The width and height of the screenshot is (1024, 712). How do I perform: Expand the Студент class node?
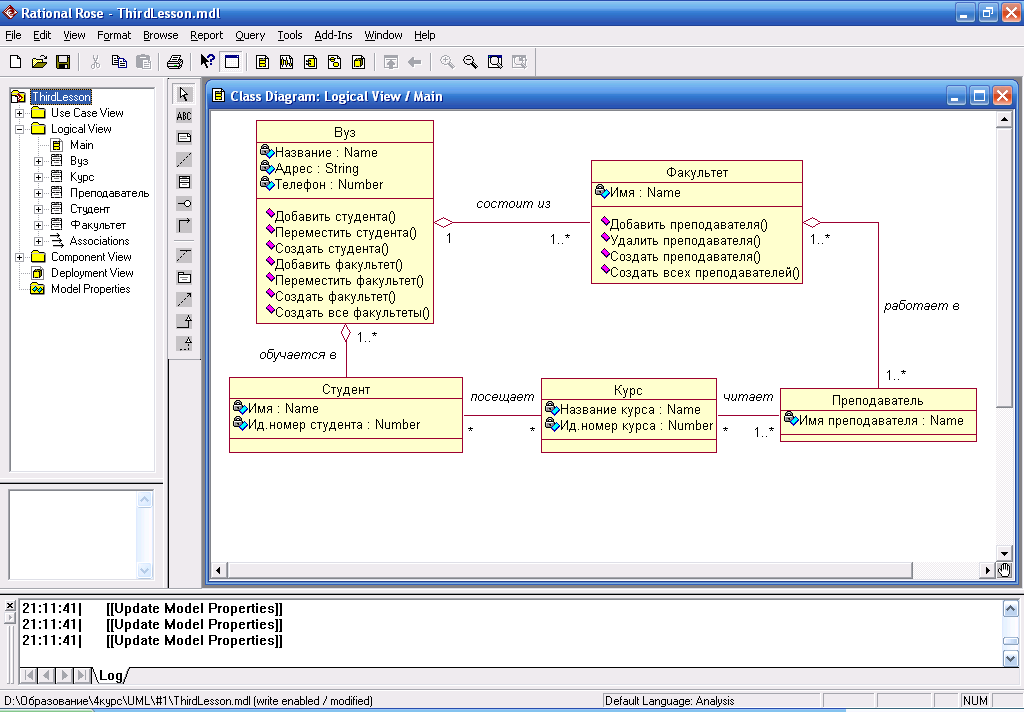point(39,209)
